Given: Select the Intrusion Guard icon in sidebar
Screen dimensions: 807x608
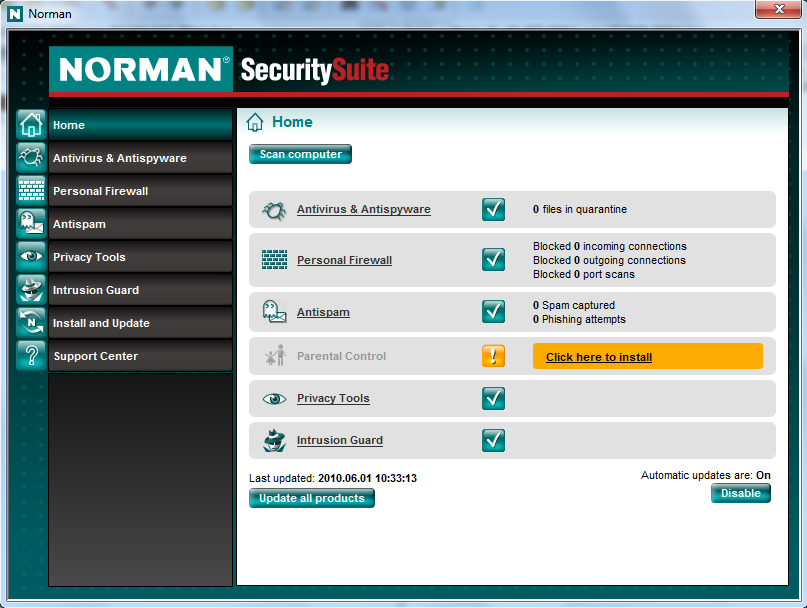Looking at the screenshot, I should [x=31, y=290].
